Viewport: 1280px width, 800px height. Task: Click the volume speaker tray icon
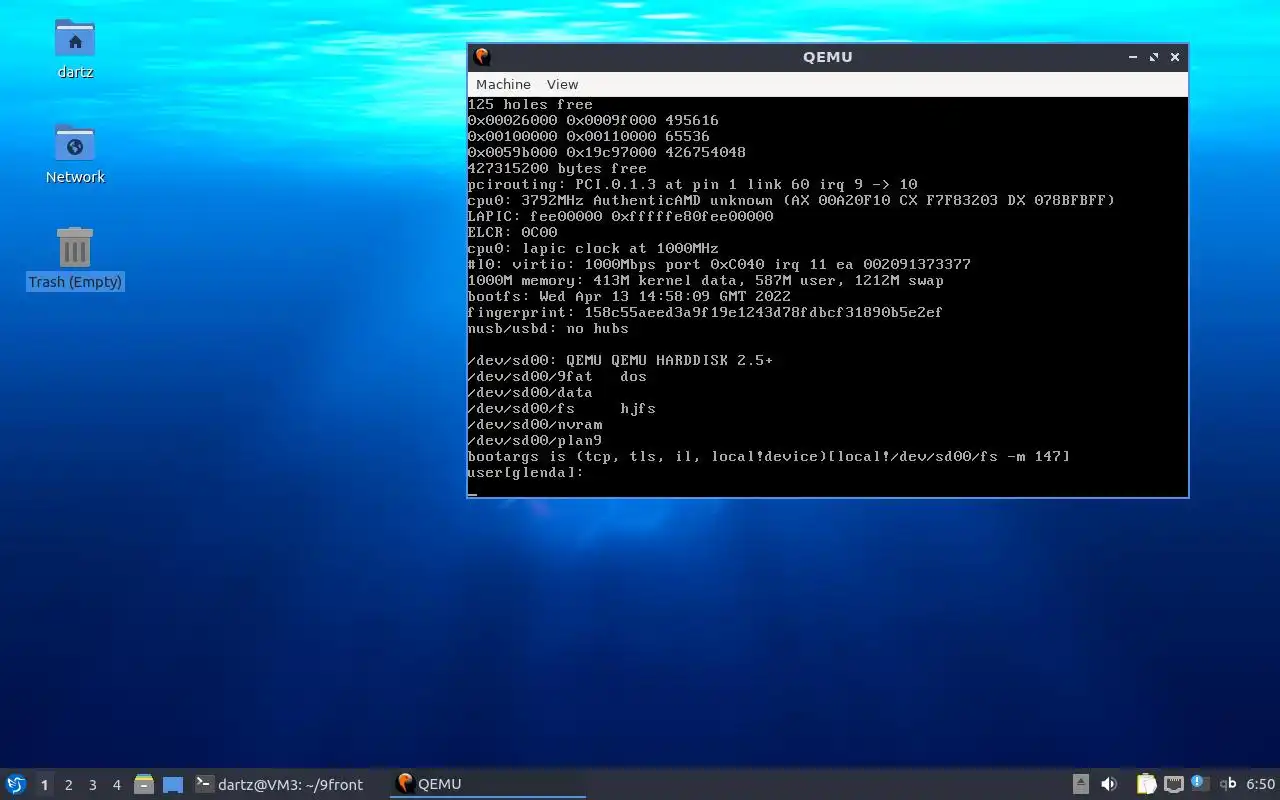click(1108, 784)
